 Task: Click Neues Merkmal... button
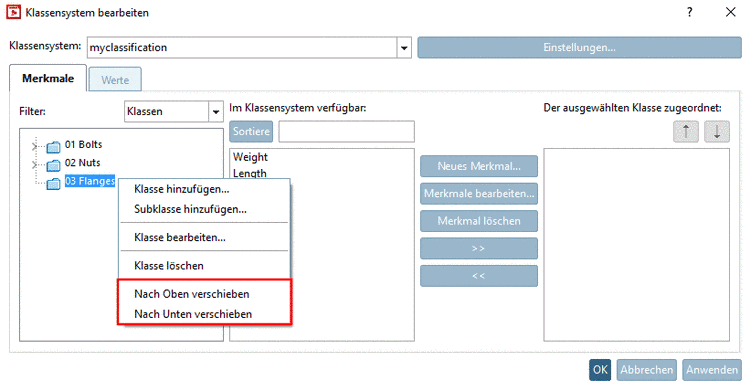[479, 166]
